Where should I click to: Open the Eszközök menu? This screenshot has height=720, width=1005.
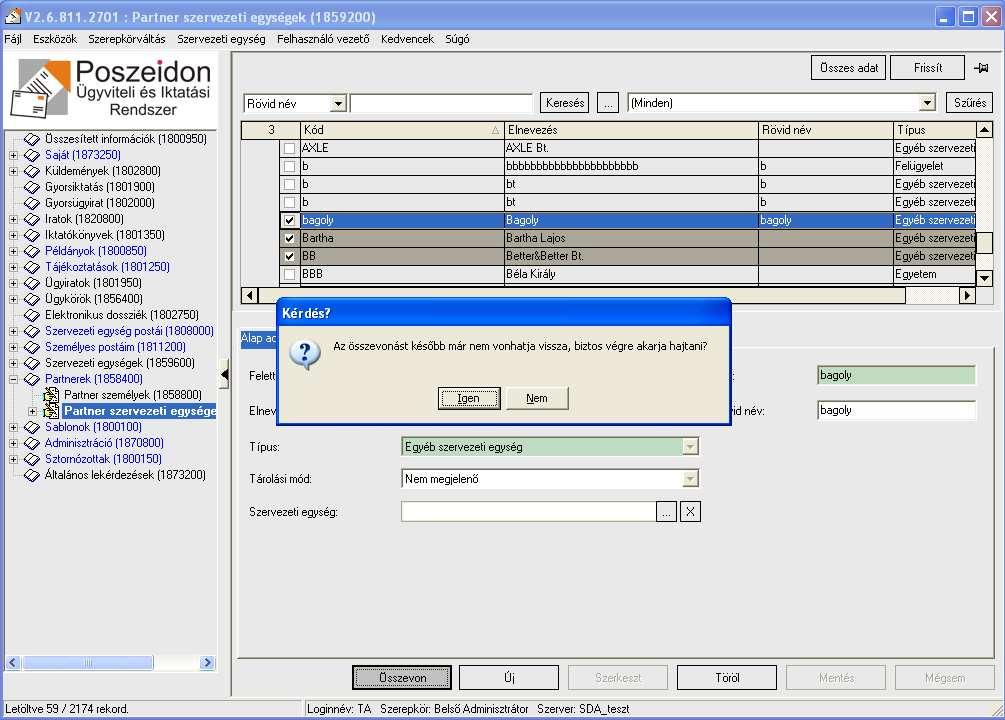(55, 39)
